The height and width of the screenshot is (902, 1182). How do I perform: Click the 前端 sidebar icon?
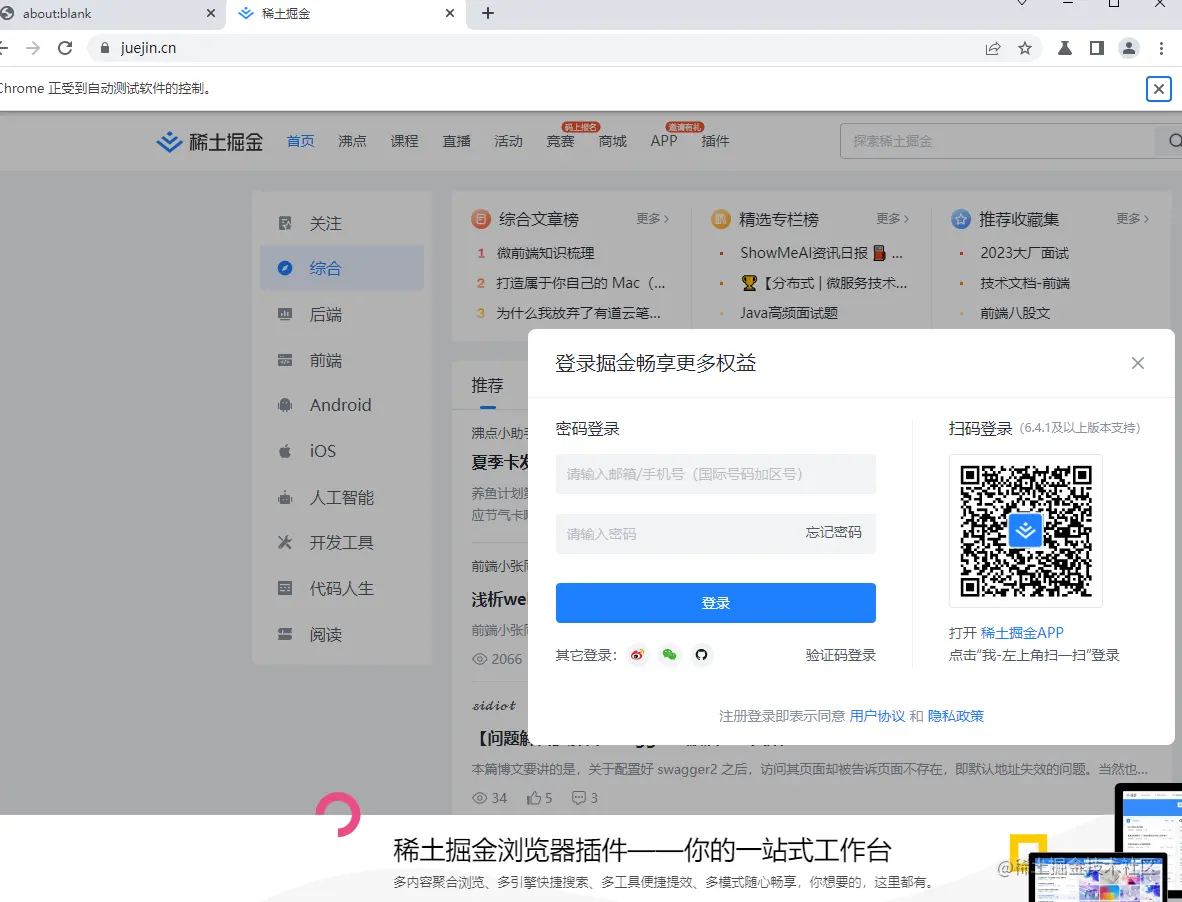click(285, 360)
